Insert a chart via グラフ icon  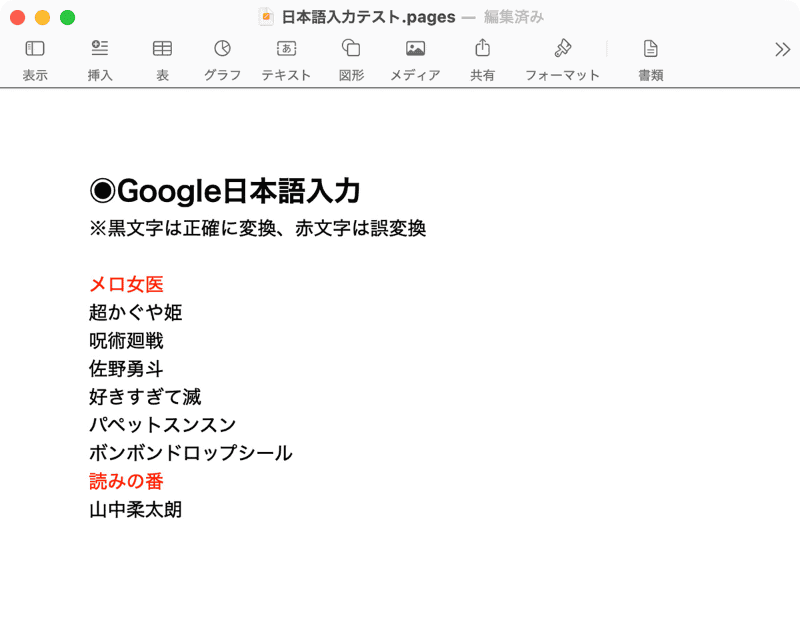(x=222, y=48)
